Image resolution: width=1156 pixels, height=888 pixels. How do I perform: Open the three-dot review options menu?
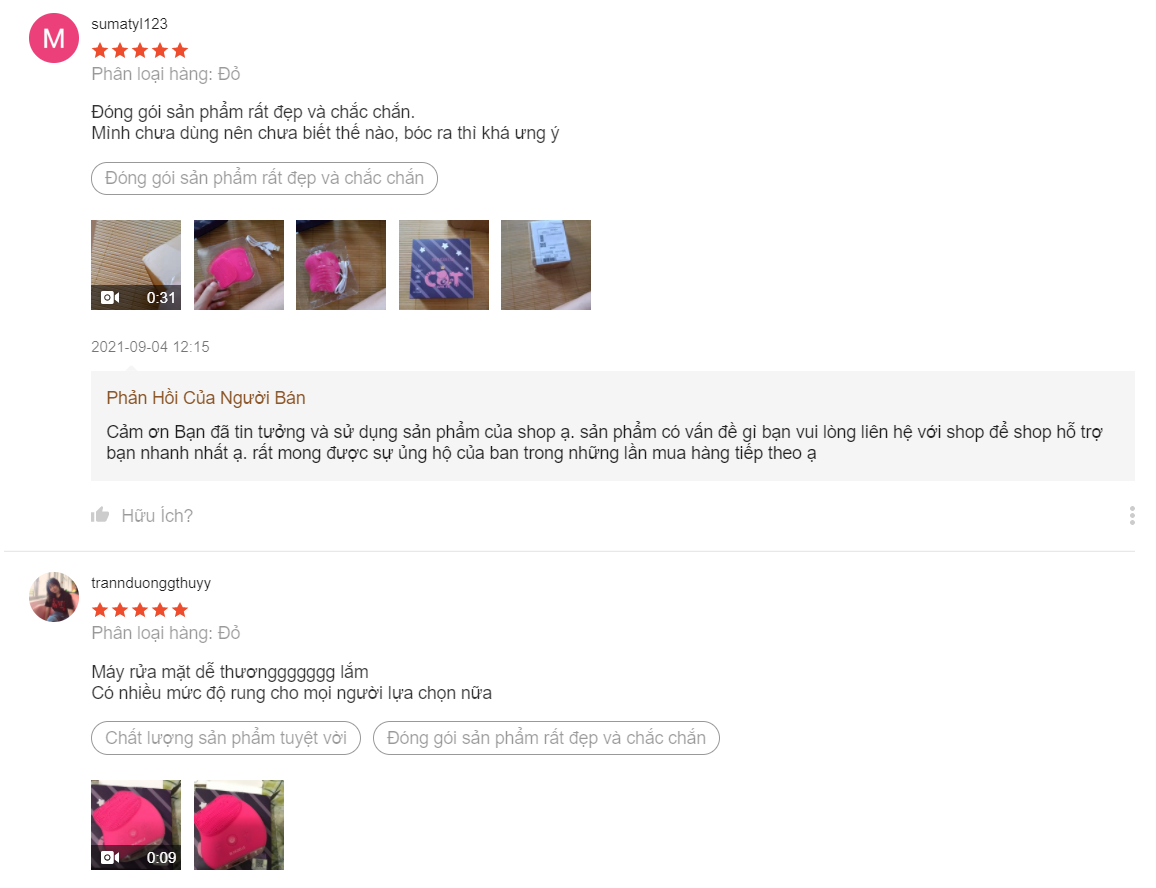coord(1132,516)
